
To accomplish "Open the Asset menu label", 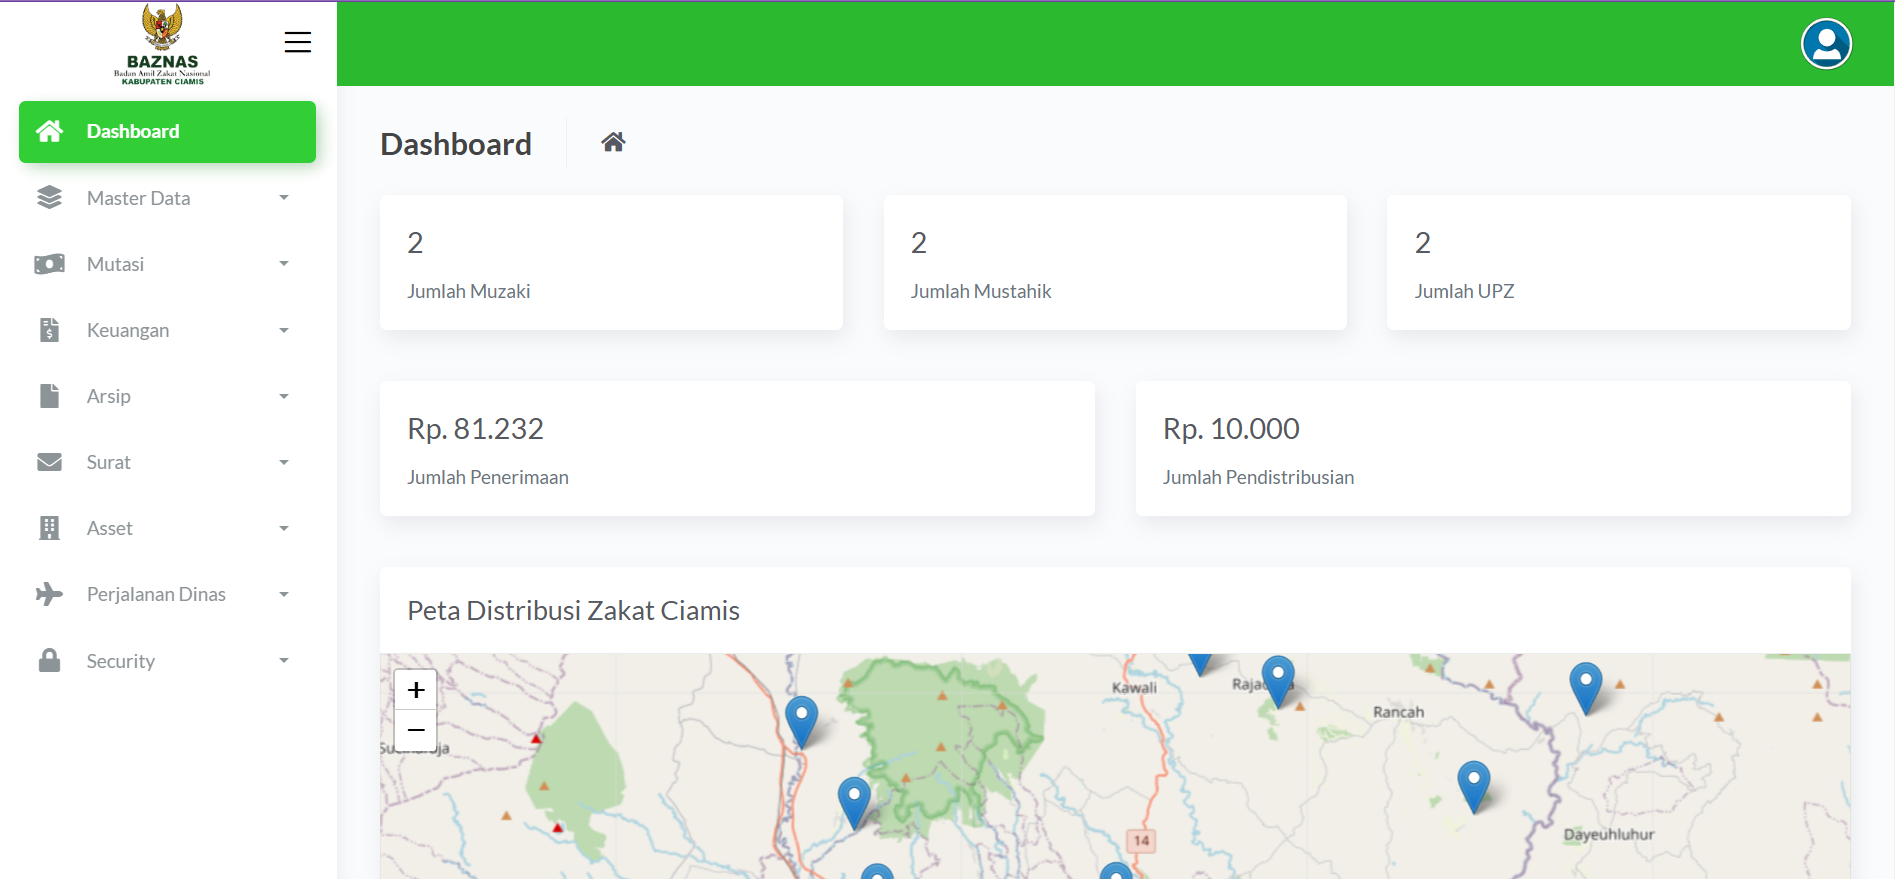I will coord(109,528).
